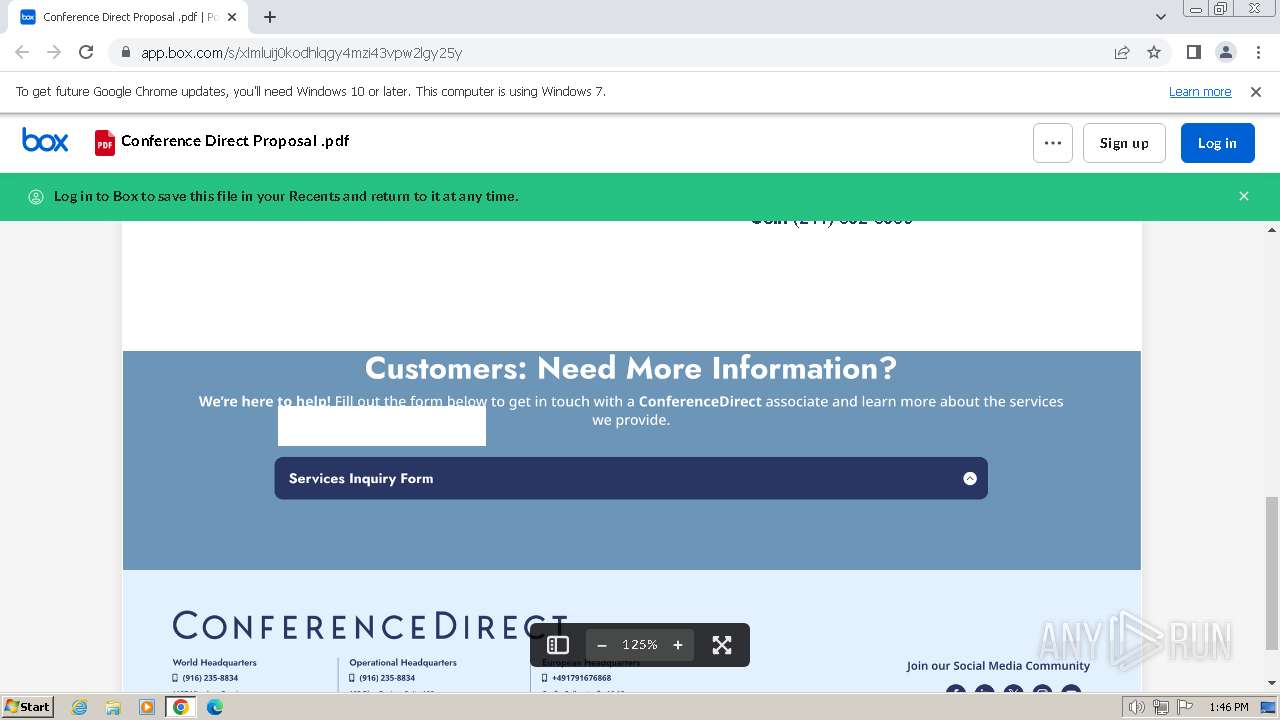
Task: Click the scrollbar down arrow
Action: tap(1272, 683)
